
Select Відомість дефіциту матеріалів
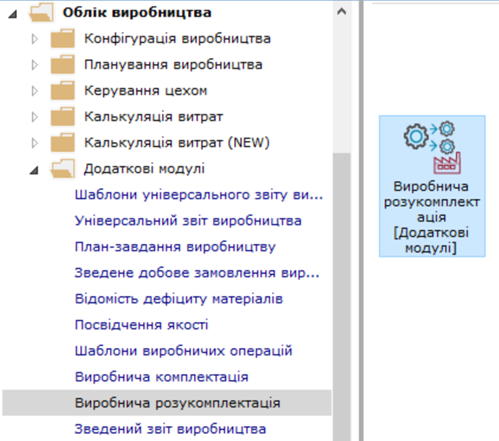[179, 299]
